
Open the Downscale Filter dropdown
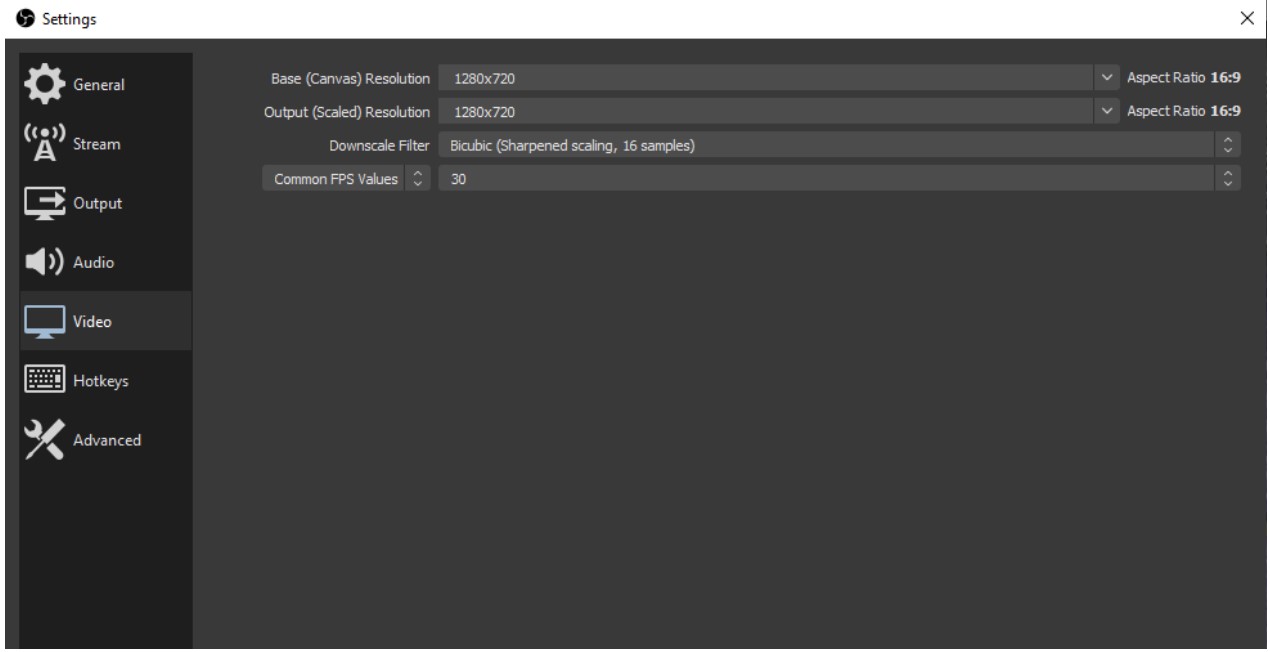[x=840, y=146]
